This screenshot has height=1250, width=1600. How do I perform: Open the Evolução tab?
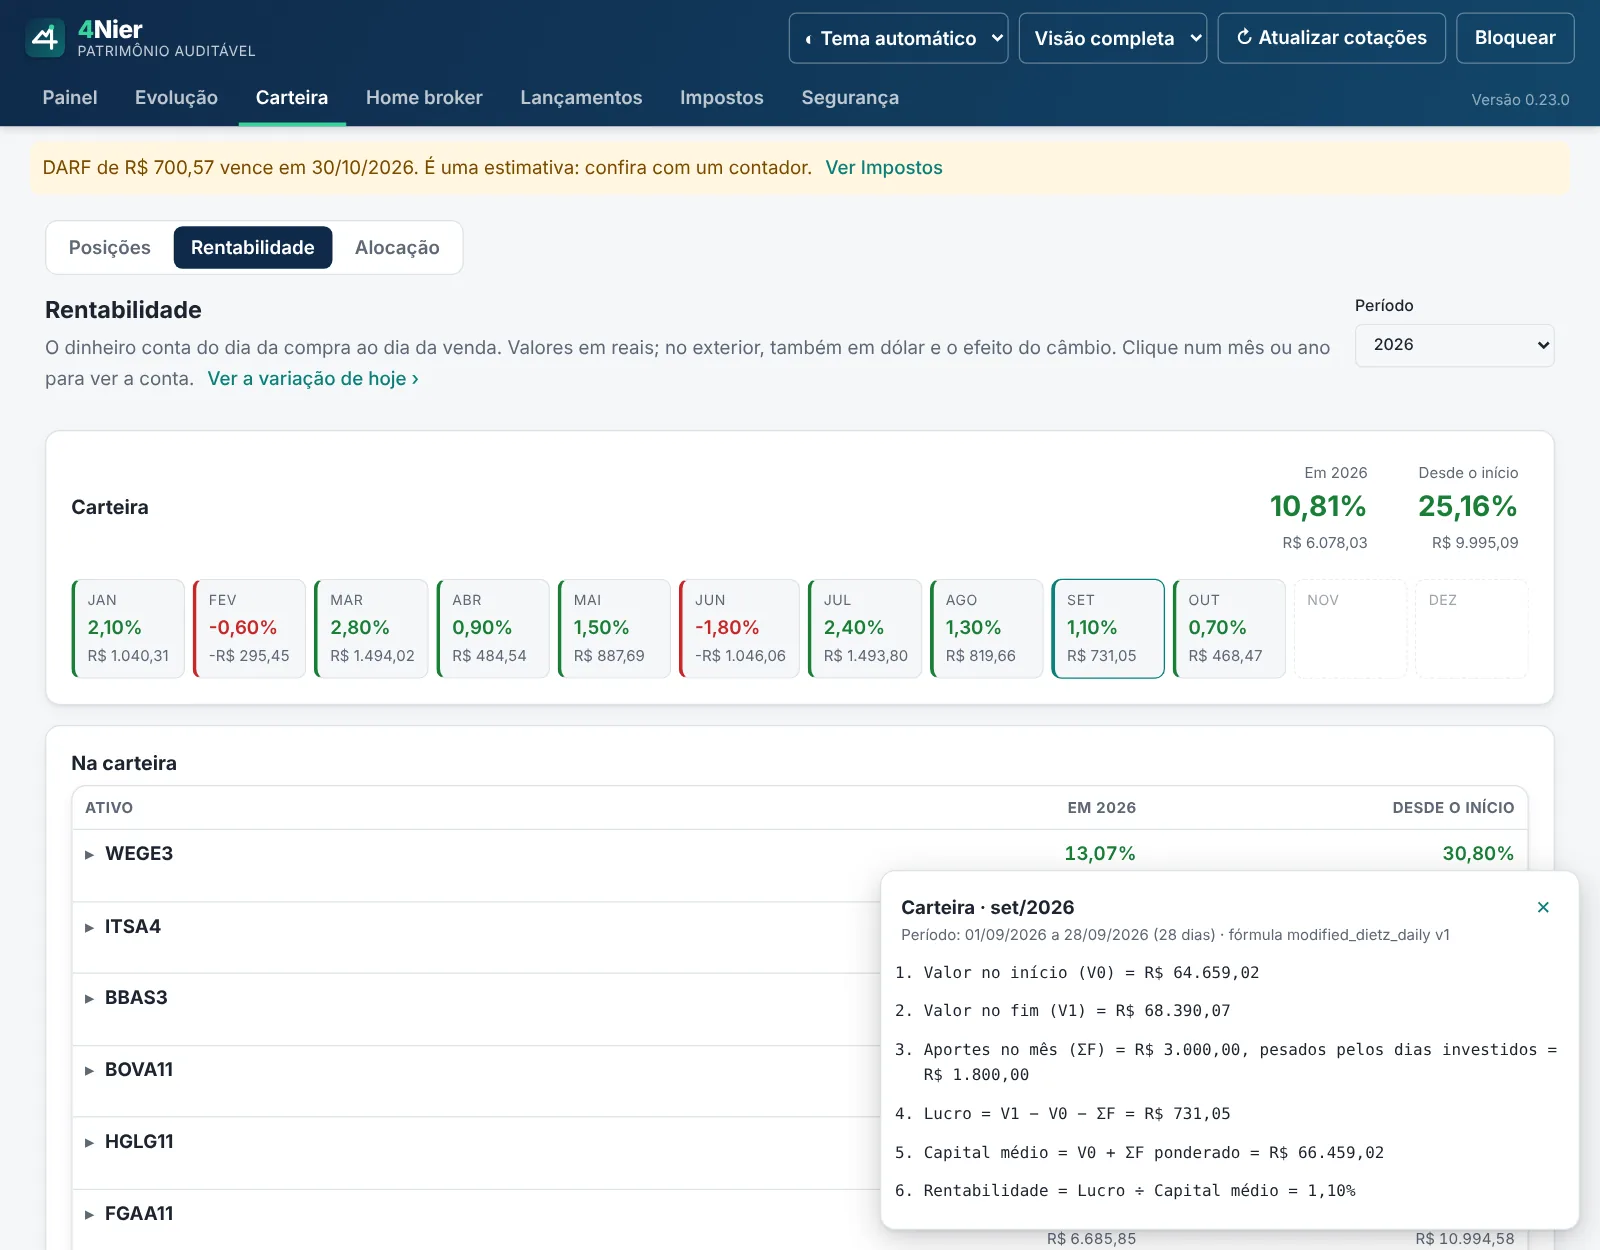[x=176, y=98]
